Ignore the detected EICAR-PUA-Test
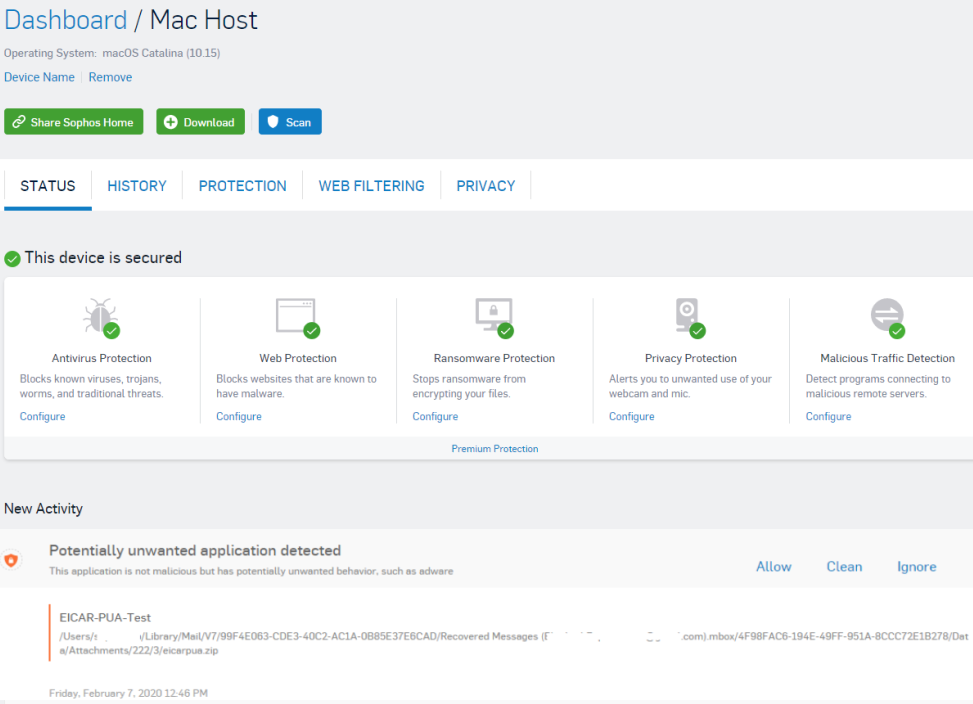Viewport: 973px width, 704px height. click(916, 566)
